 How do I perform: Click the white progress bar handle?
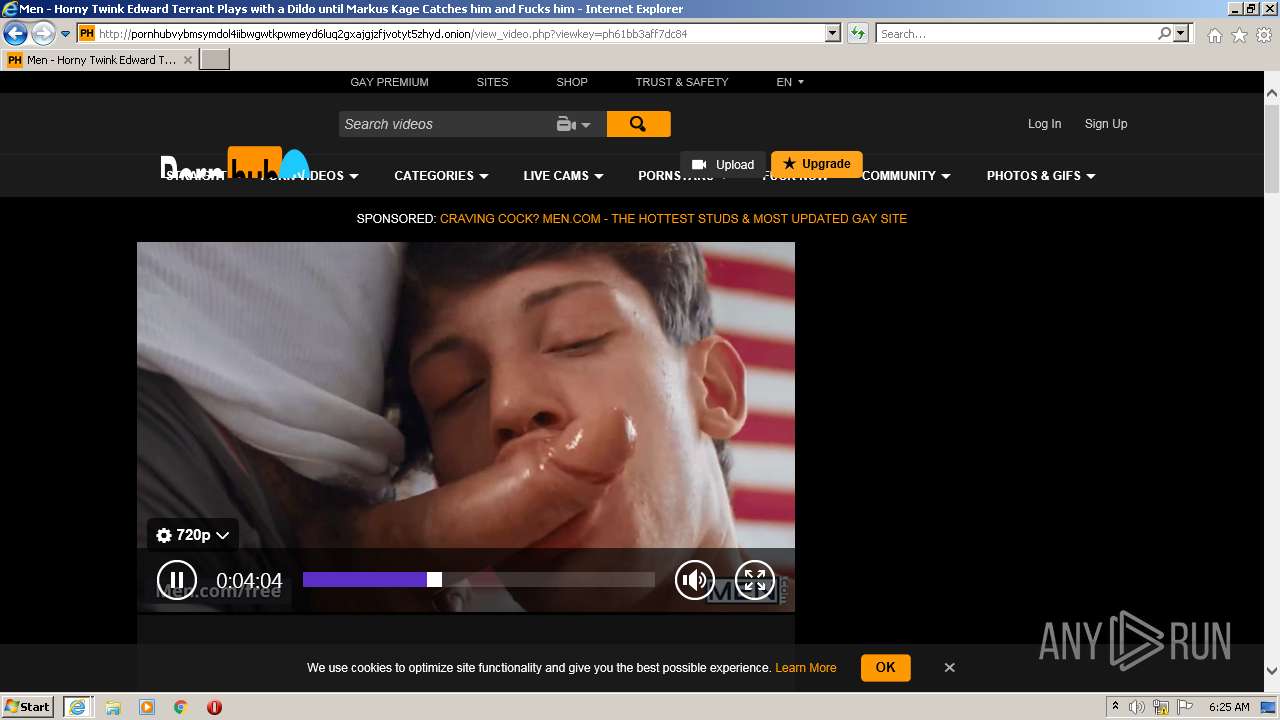(x=434, y=580)
